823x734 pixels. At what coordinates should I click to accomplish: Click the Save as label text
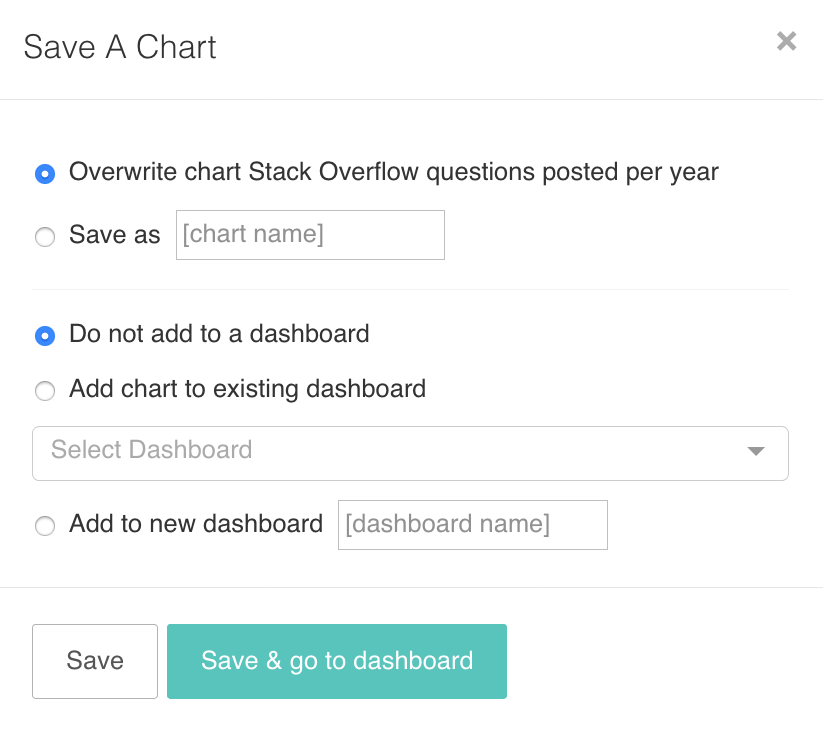coord(115,235)
